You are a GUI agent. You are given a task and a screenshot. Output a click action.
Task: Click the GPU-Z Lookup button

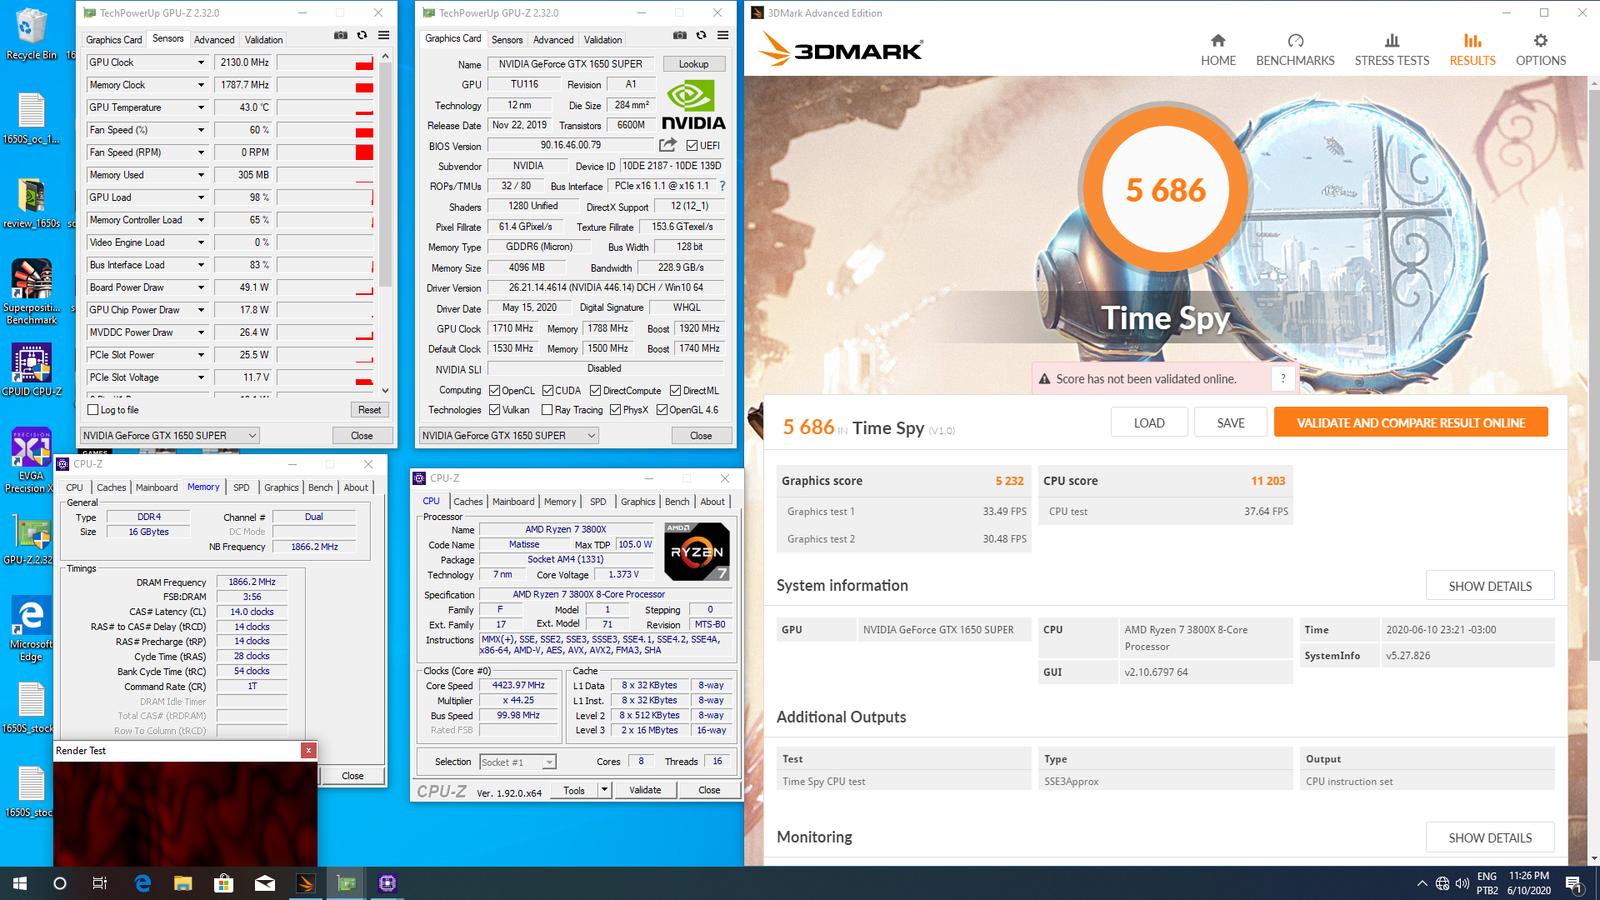(x=693, y=64)
